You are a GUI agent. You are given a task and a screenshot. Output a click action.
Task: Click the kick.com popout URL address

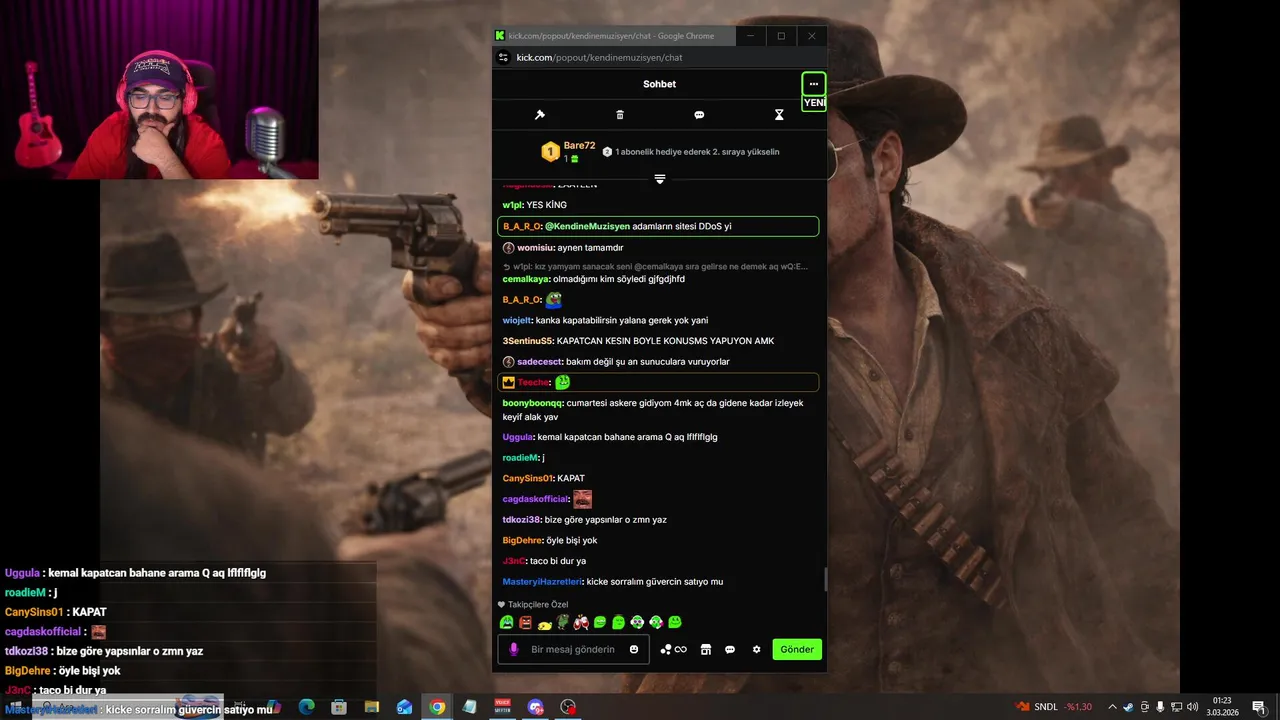click(x=599, y=58)
